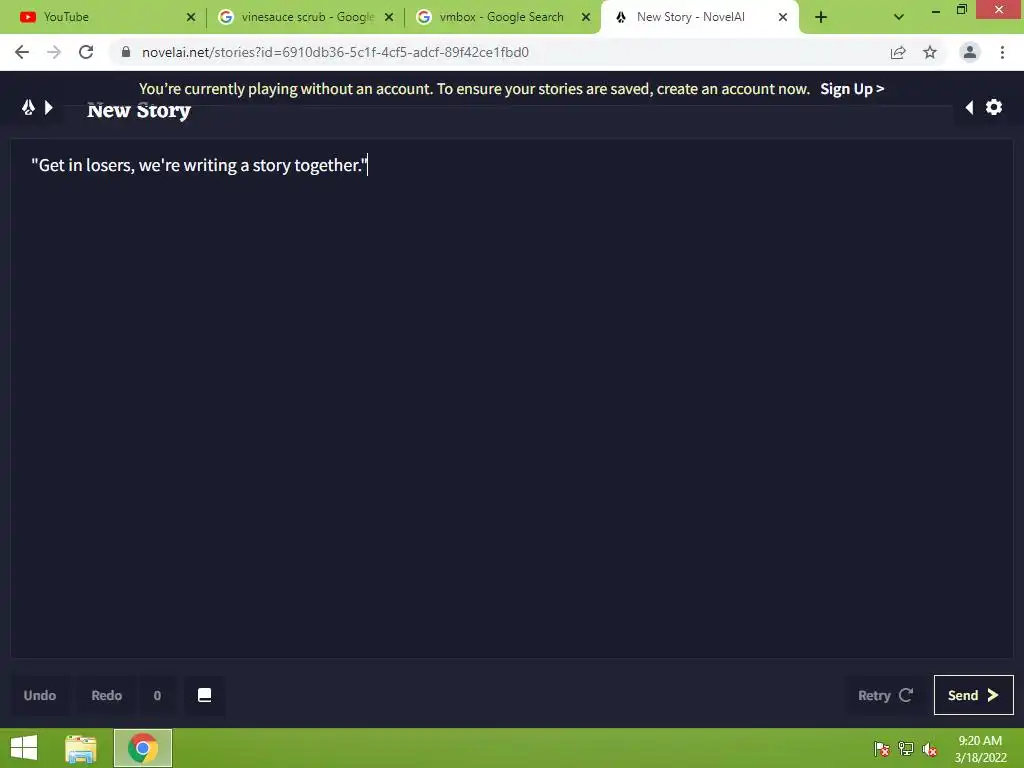Close the vinesauce scrub tab
1024x768 pixels.
389,17
